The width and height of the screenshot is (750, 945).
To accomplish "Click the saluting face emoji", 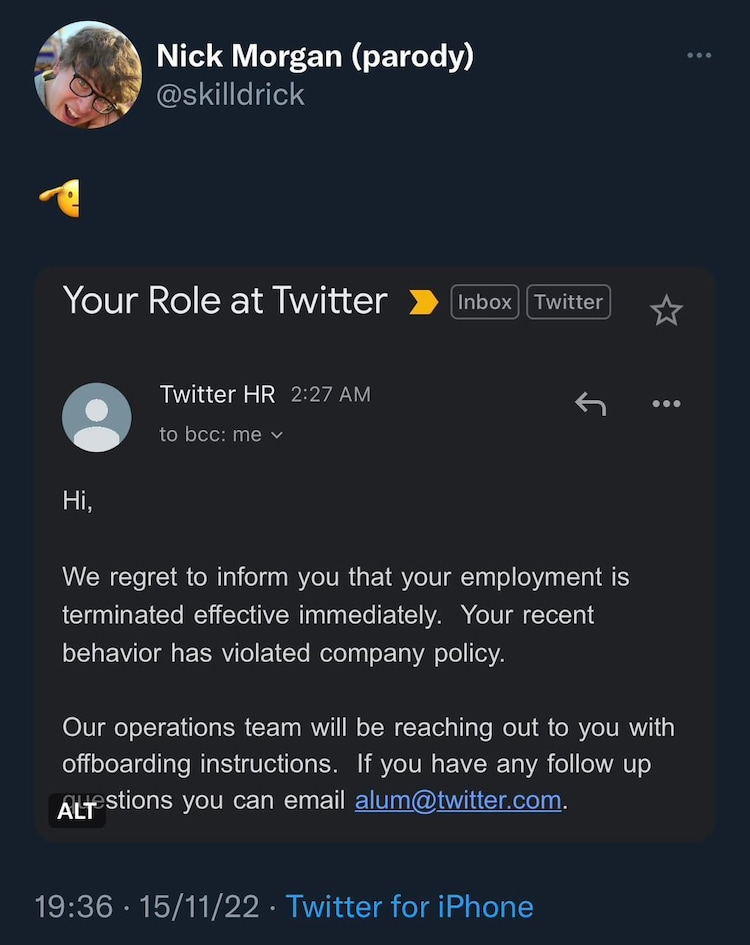I will click(60, 199).
